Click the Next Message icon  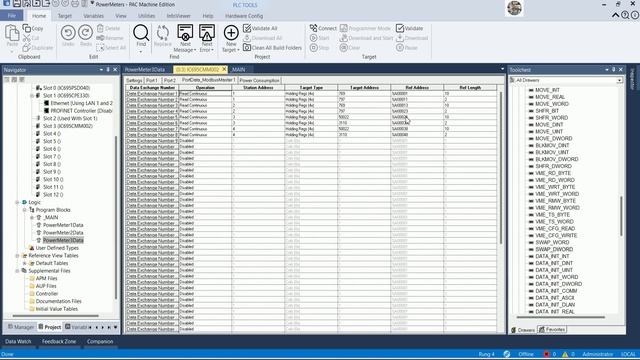(x=185, y=33)
